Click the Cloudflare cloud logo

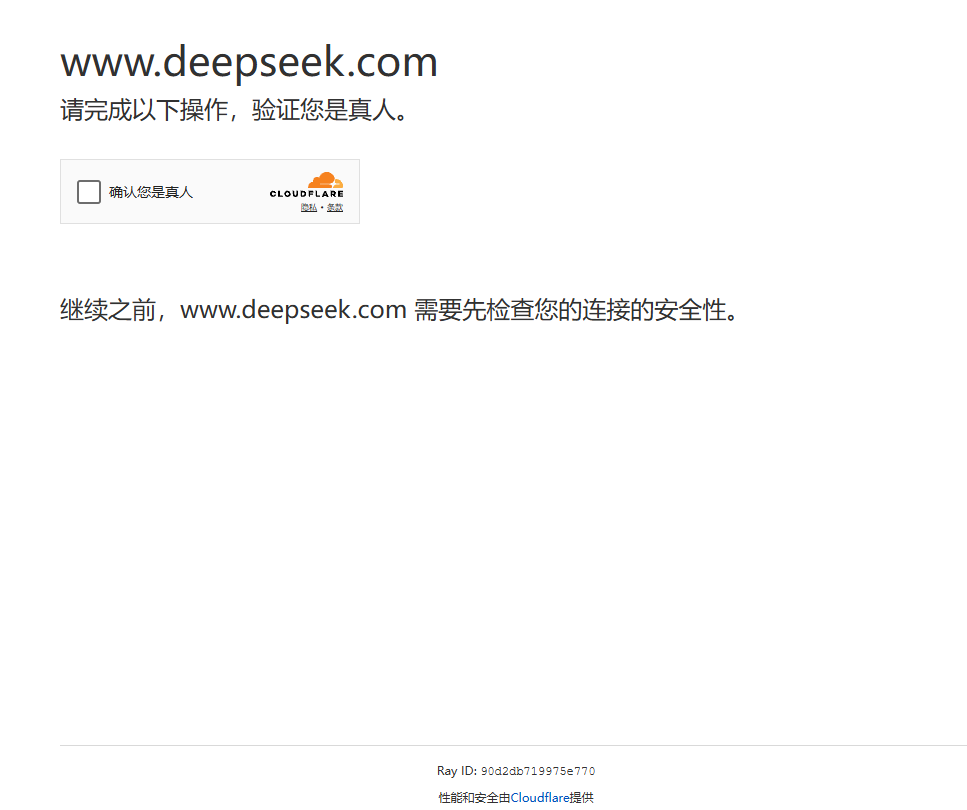326,180
